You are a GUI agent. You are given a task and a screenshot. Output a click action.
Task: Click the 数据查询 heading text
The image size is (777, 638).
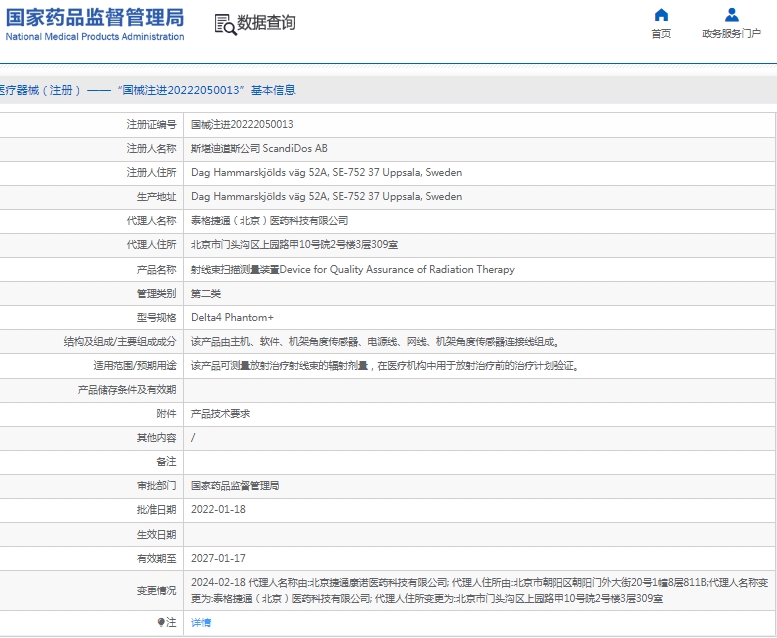click(266, 23)
